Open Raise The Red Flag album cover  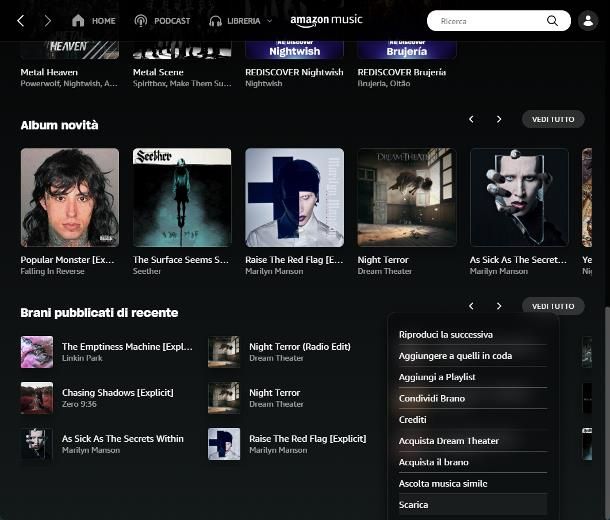point(294,197)
